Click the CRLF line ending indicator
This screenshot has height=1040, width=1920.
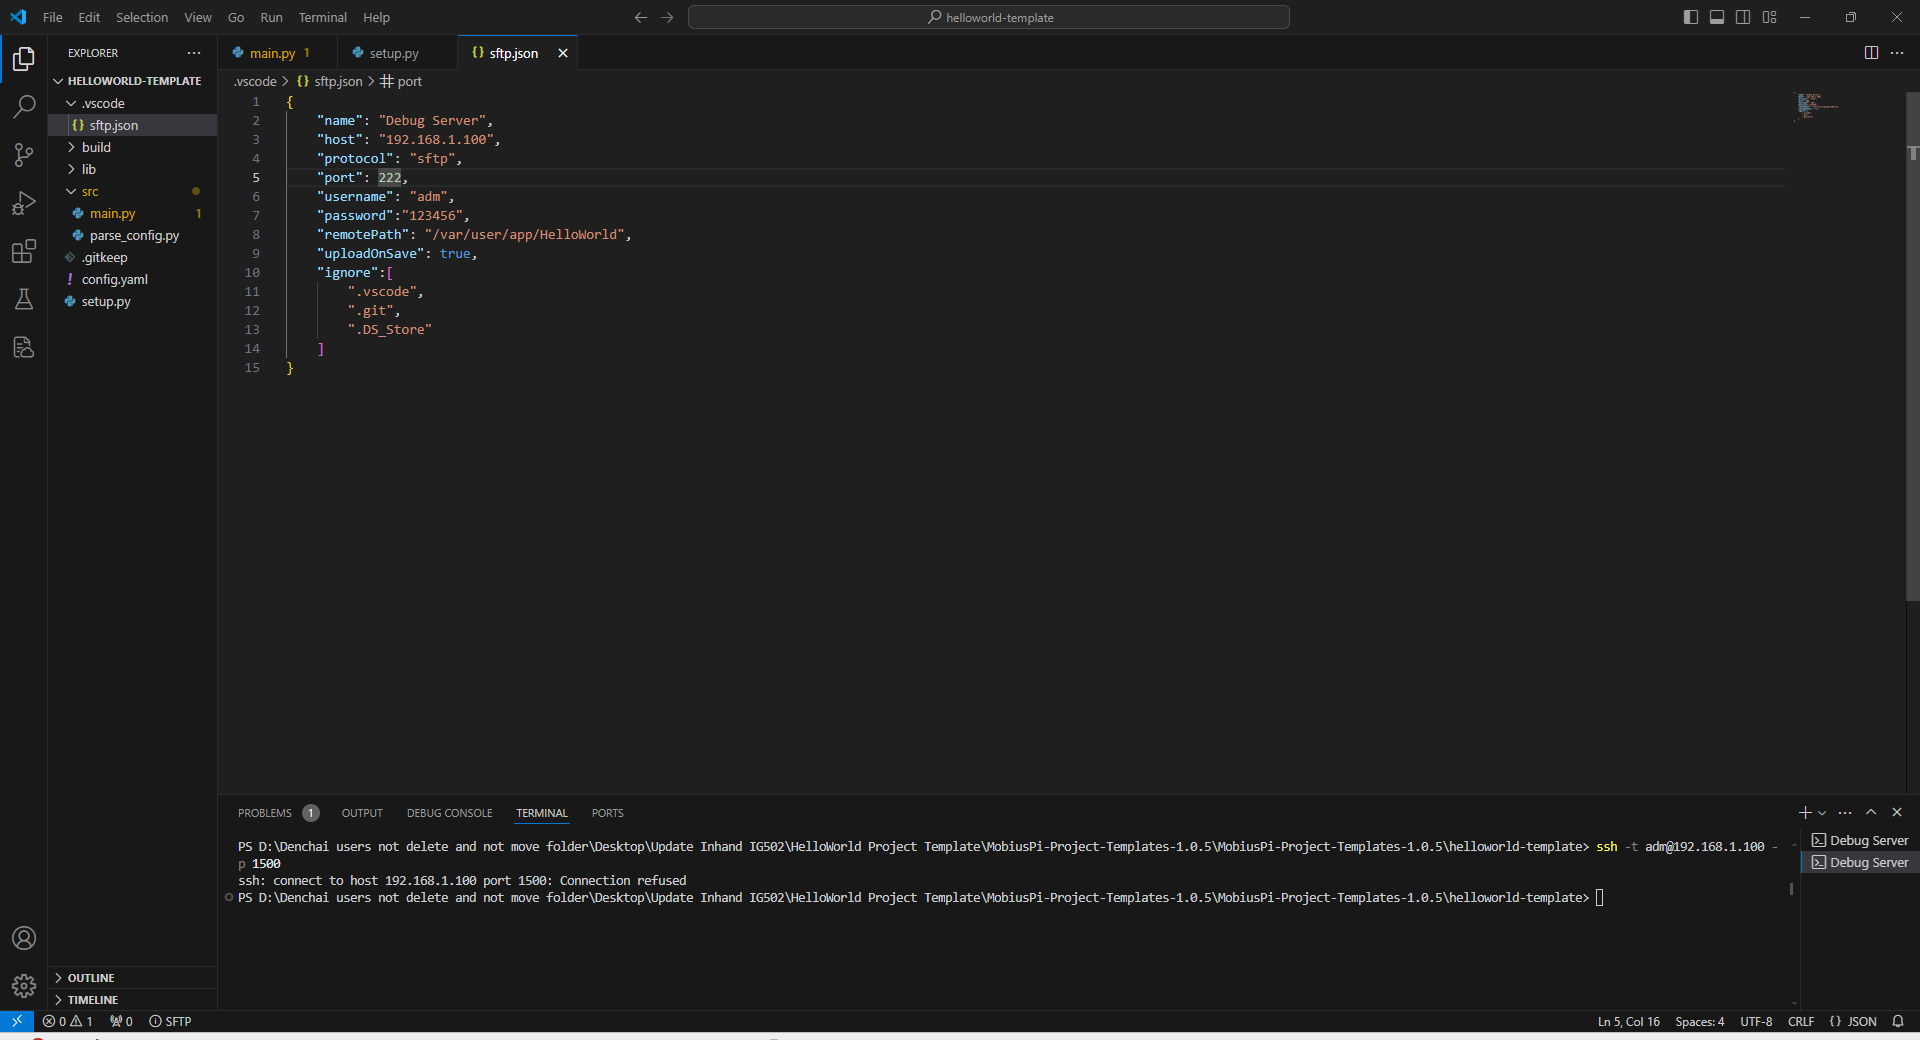click(x=1800, y=1021)
